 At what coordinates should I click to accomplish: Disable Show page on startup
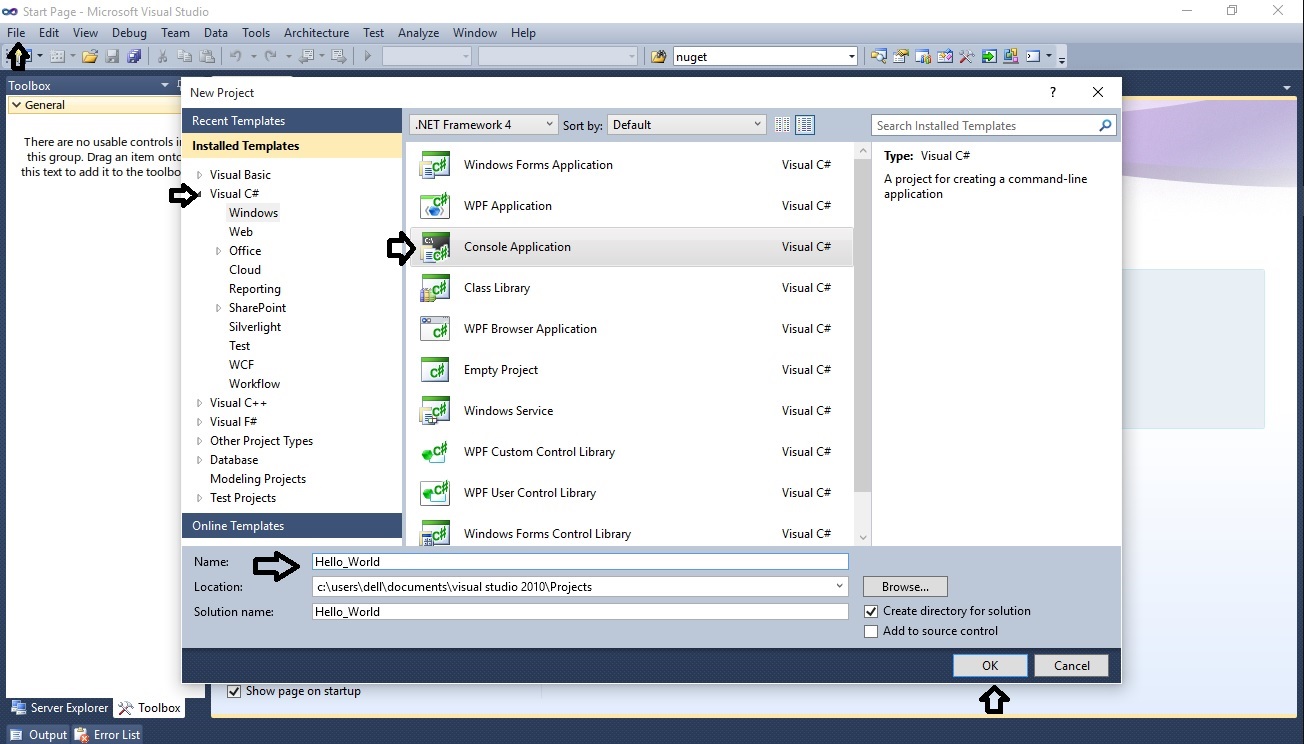click(233, 691)
